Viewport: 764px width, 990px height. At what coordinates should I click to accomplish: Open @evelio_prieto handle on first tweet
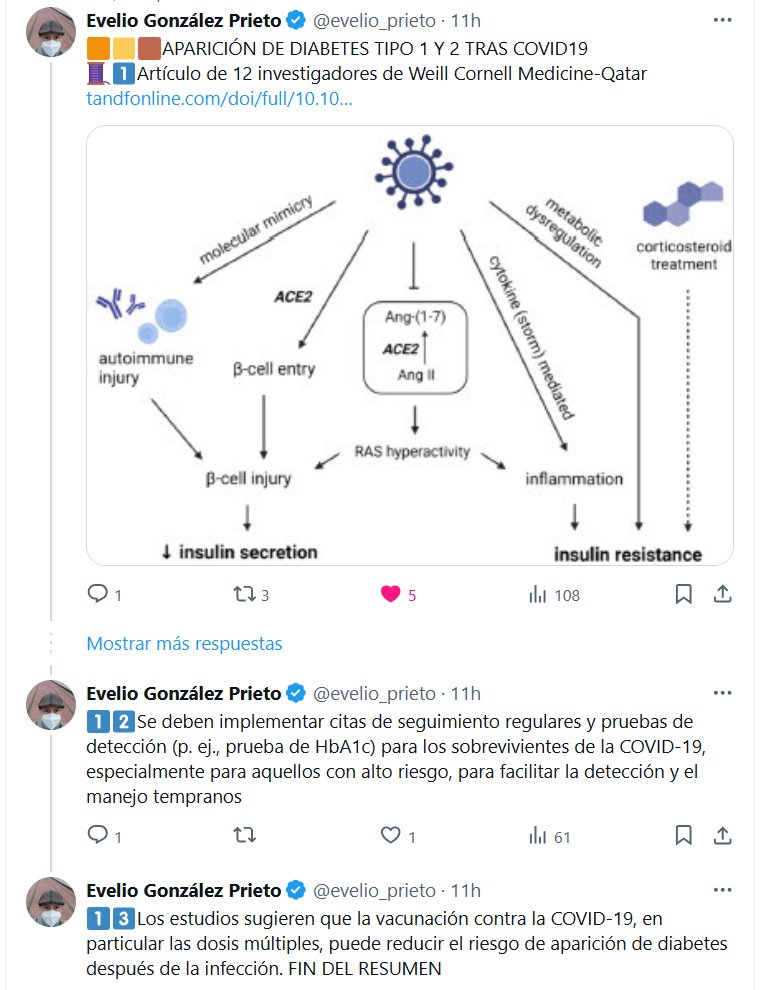[x=375, y=21]
